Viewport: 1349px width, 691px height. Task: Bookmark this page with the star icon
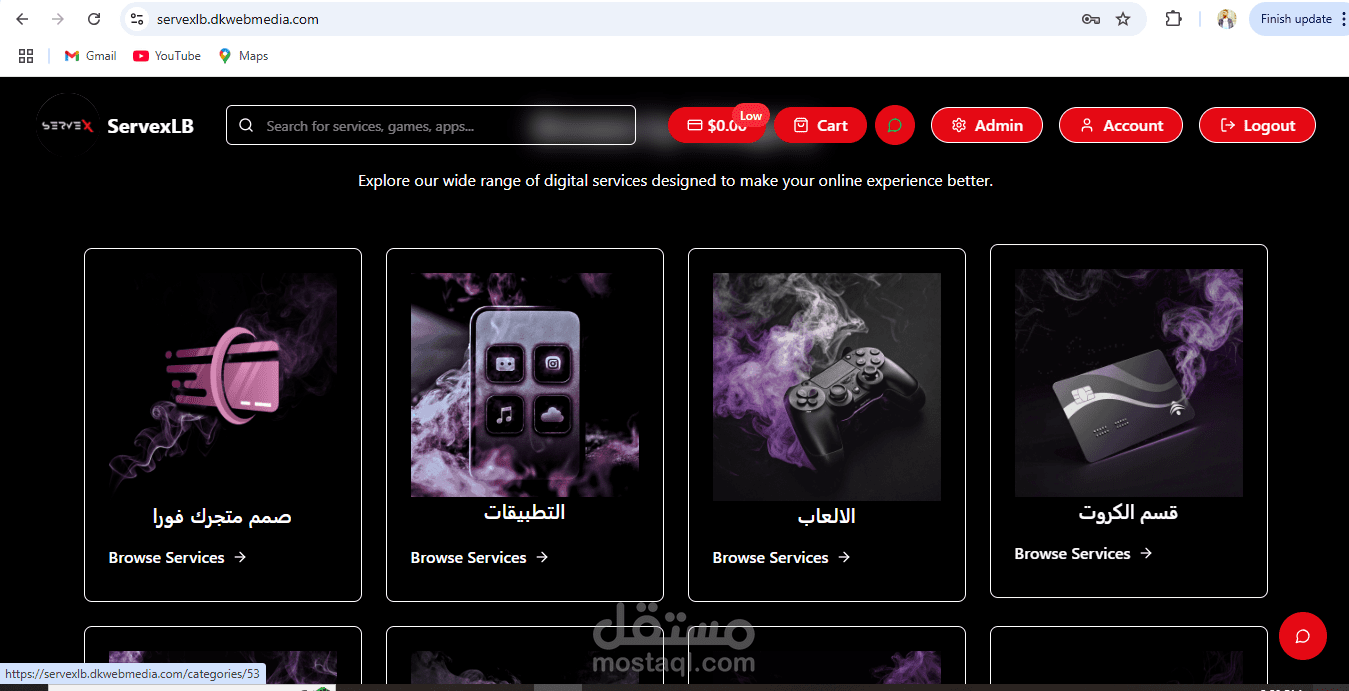(x=1123, y=19)
